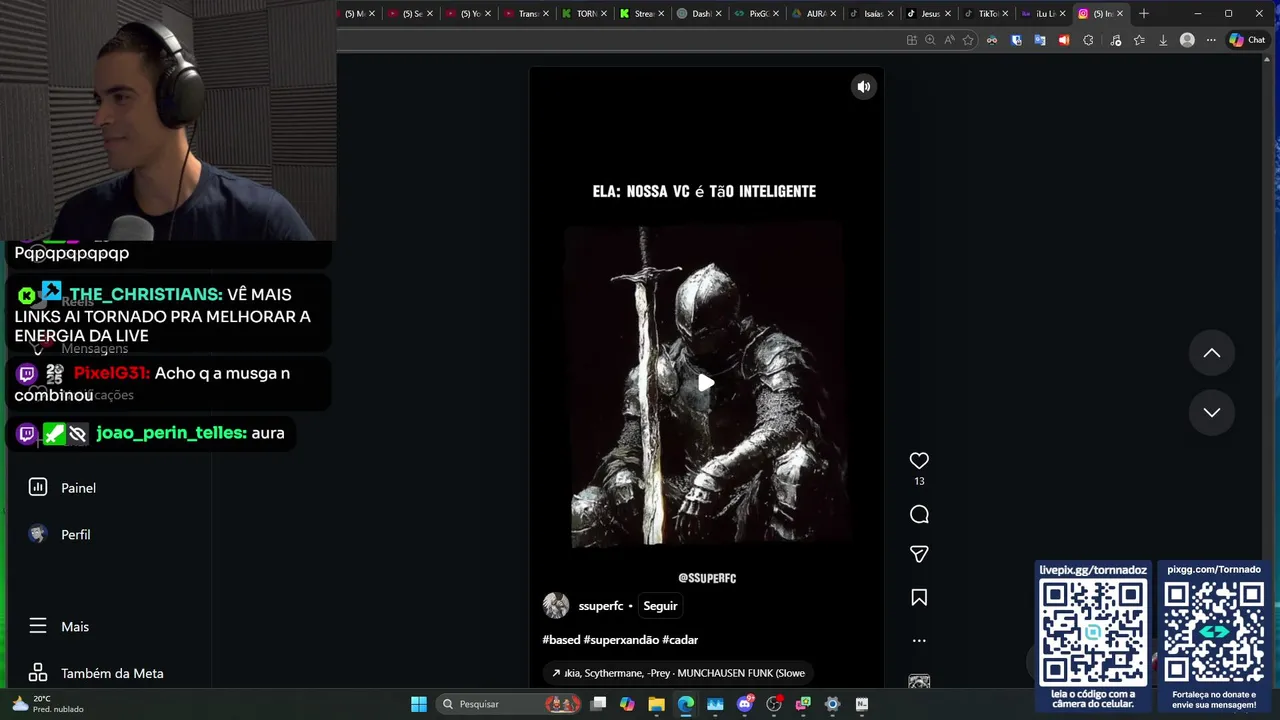Follow ssuperfc with the Seguir button
Image resolution: width=1280 pixels, height=720 pixels.
point(660,606)
